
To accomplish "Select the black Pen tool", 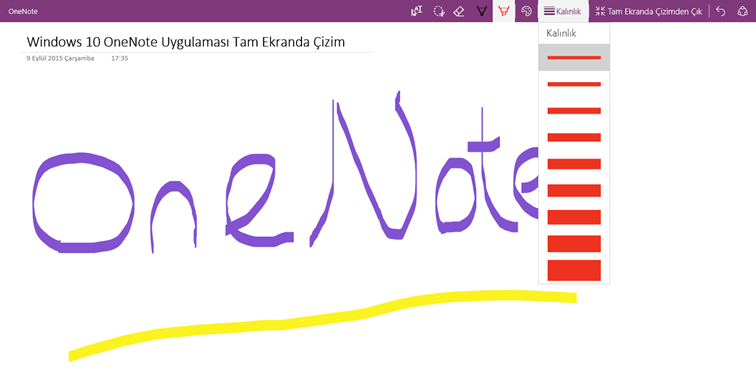I will coord(481,11).
